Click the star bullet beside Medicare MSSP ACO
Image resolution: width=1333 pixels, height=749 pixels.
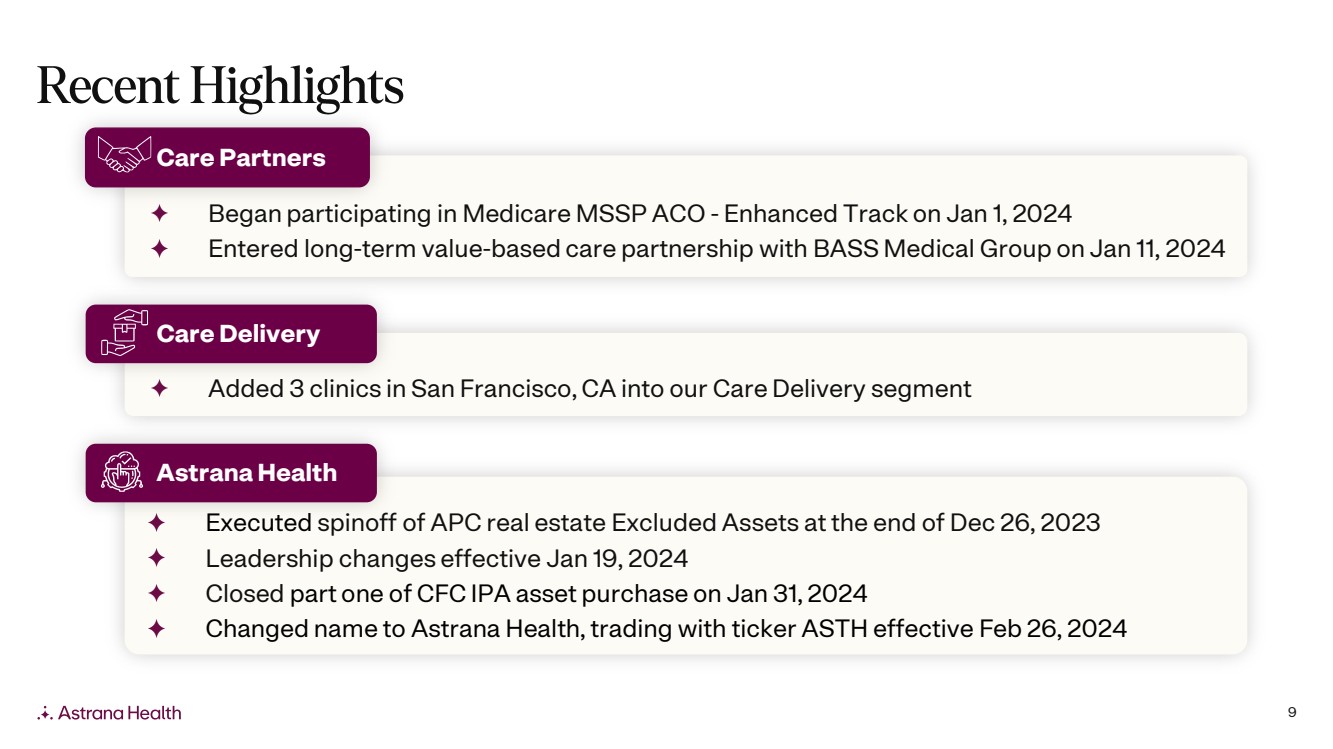[x=158, y=214]
